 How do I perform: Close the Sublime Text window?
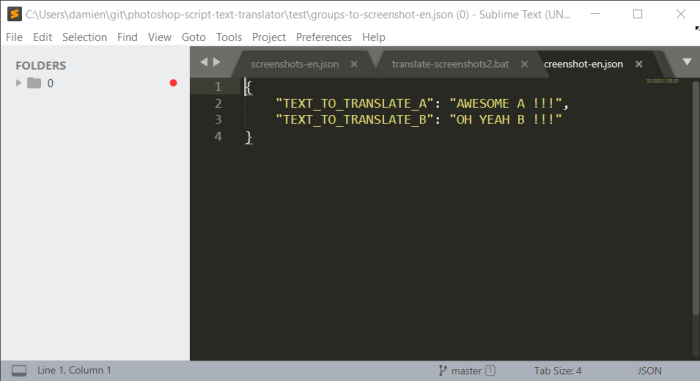pyautogui.click(x=680, y=14)
